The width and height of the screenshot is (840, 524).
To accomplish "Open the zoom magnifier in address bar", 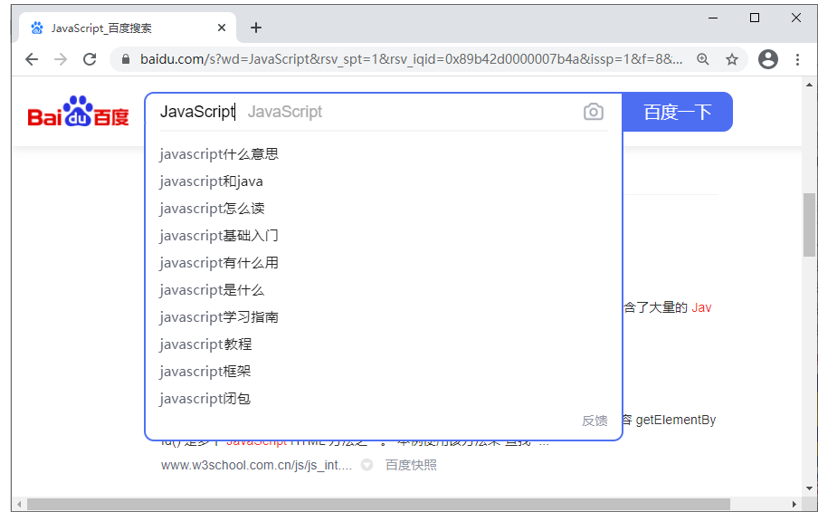I will tap(703, 59).
